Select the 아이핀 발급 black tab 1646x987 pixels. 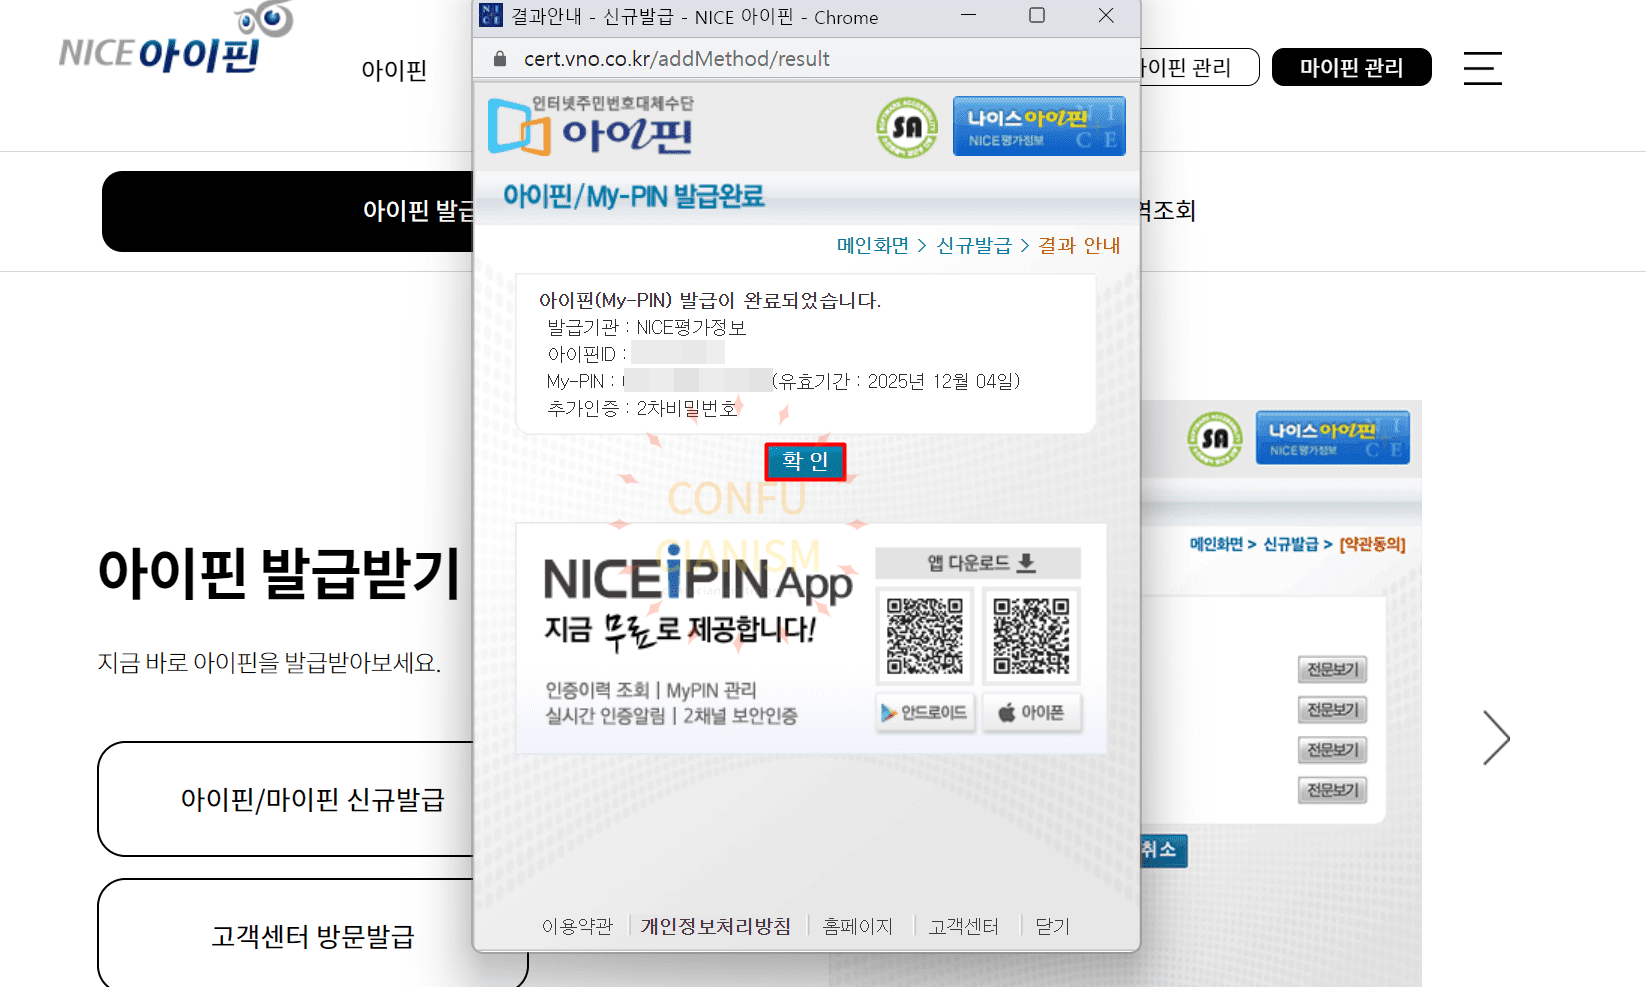click(x=288, y=211)
